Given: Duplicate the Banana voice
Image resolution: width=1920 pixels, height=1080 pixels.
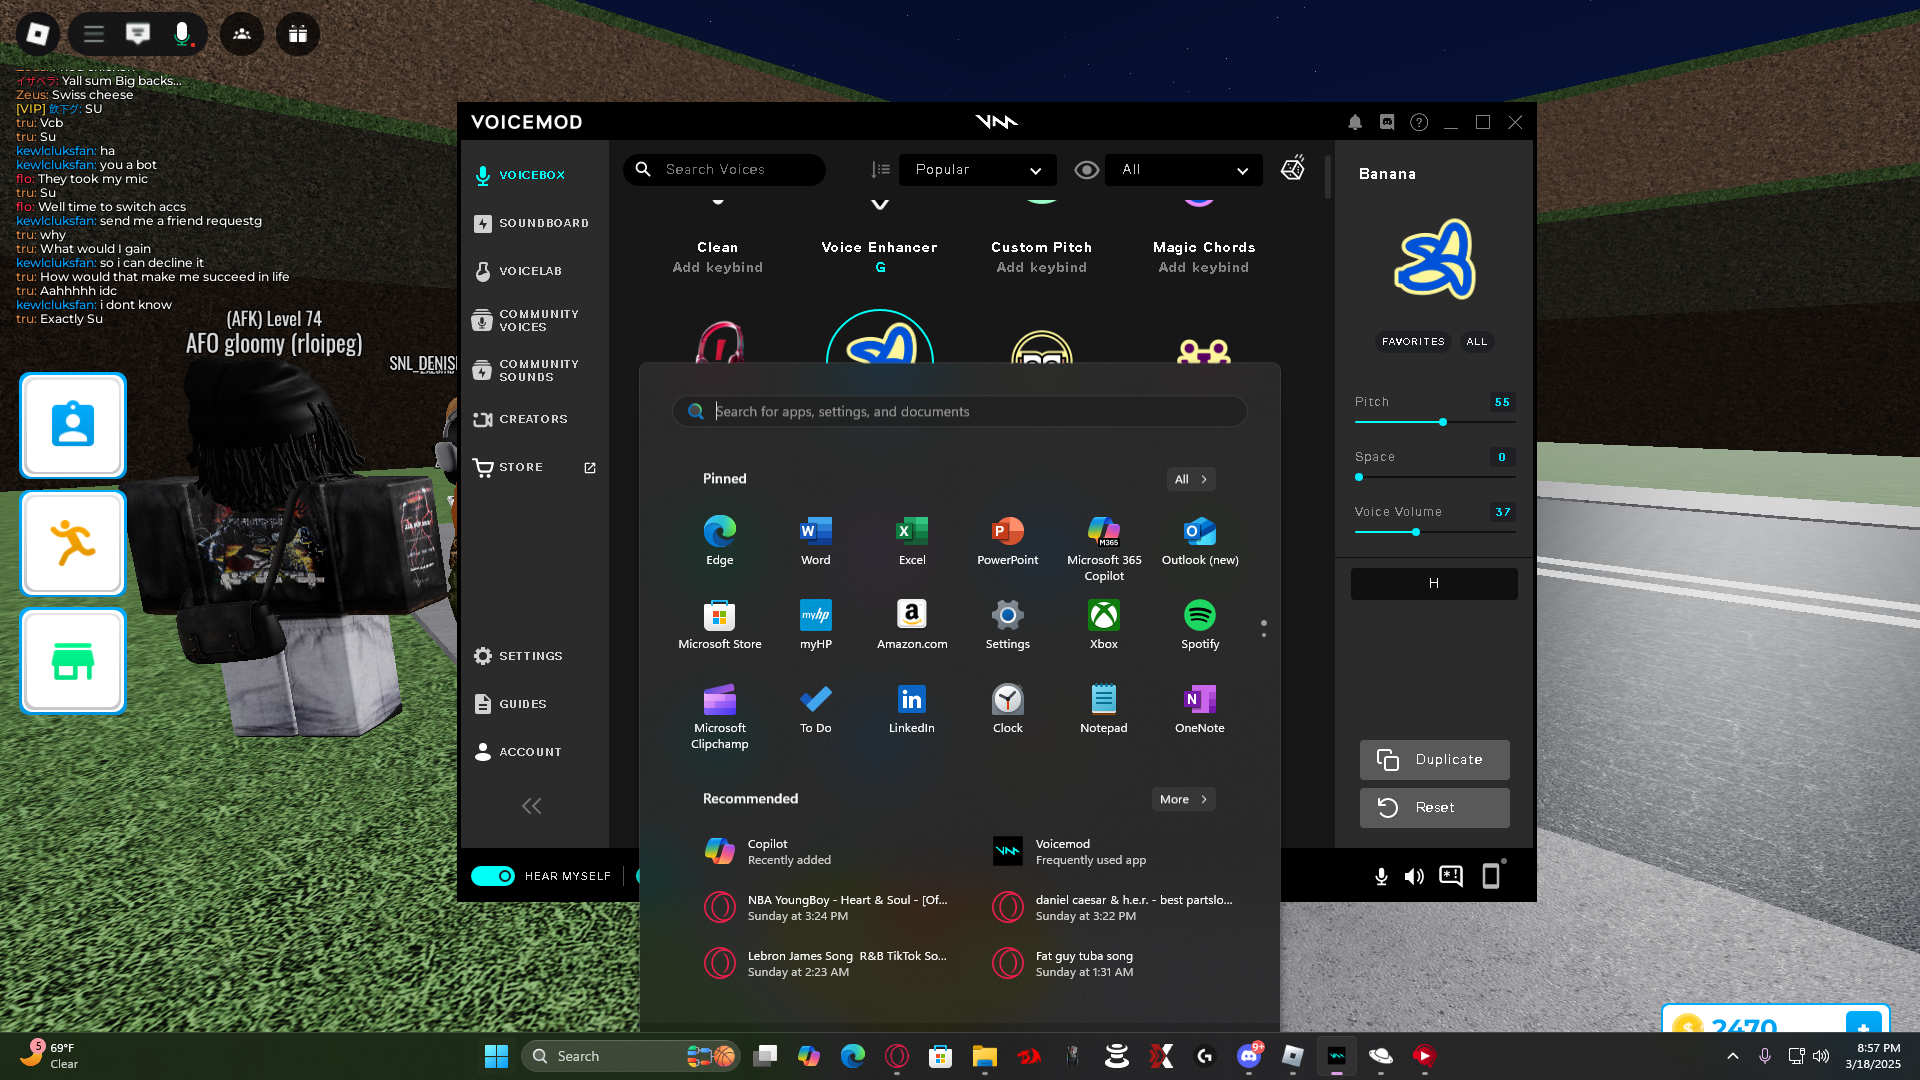Looking at the screenshot, I should pyautogui.click(x=1434, y=760).
